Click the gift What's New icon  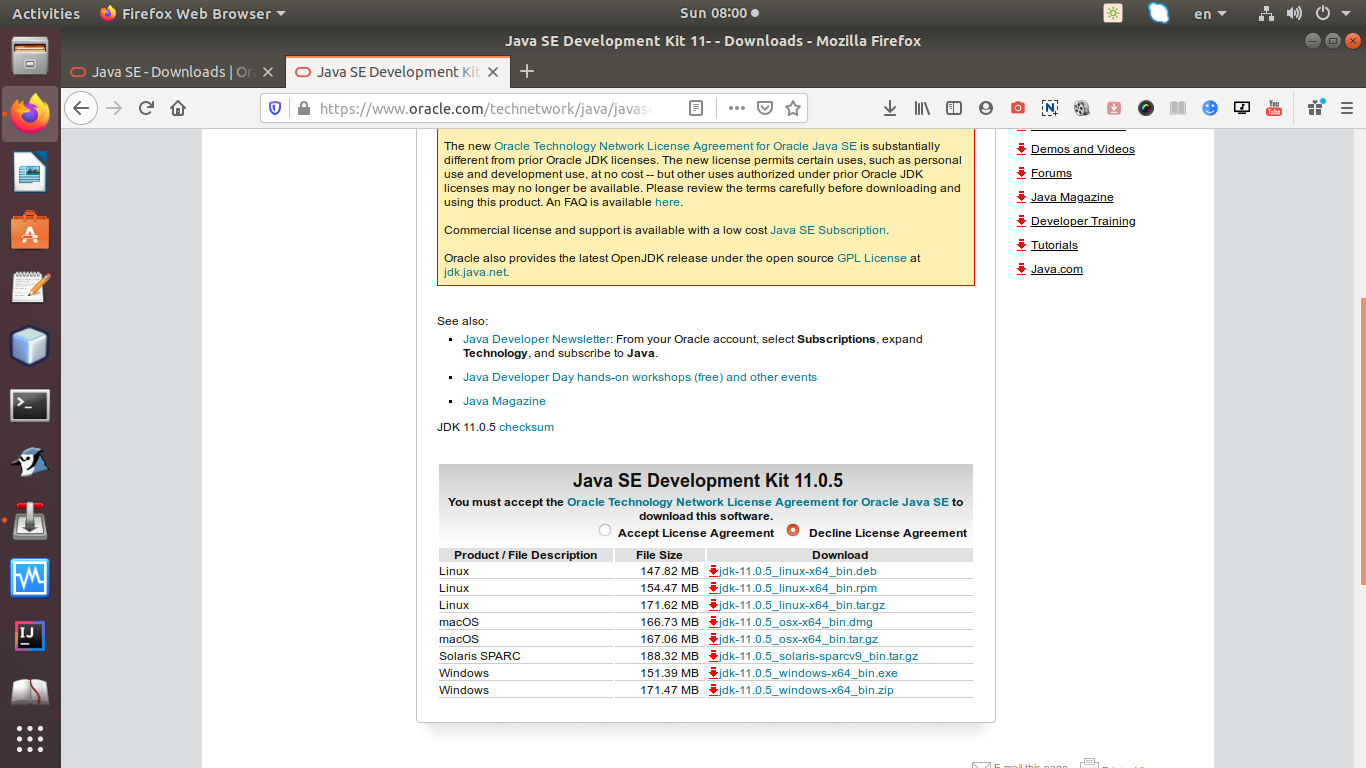[x=1315, y=108]
